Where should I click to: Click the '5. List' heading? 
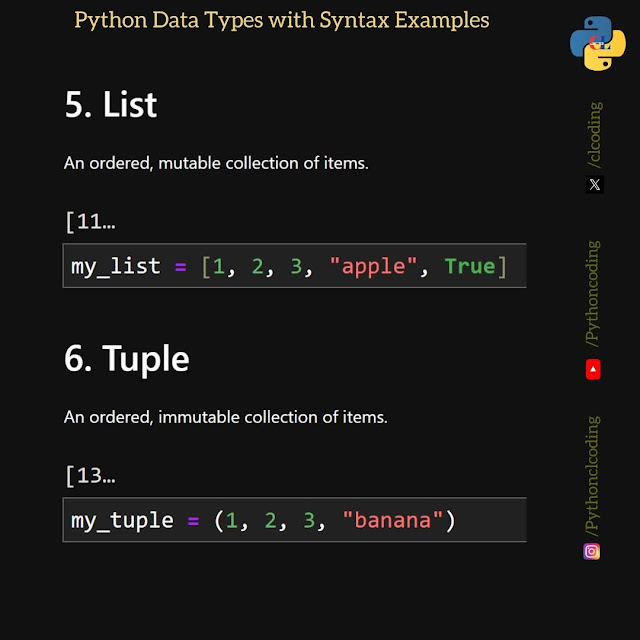pos(111,104)
